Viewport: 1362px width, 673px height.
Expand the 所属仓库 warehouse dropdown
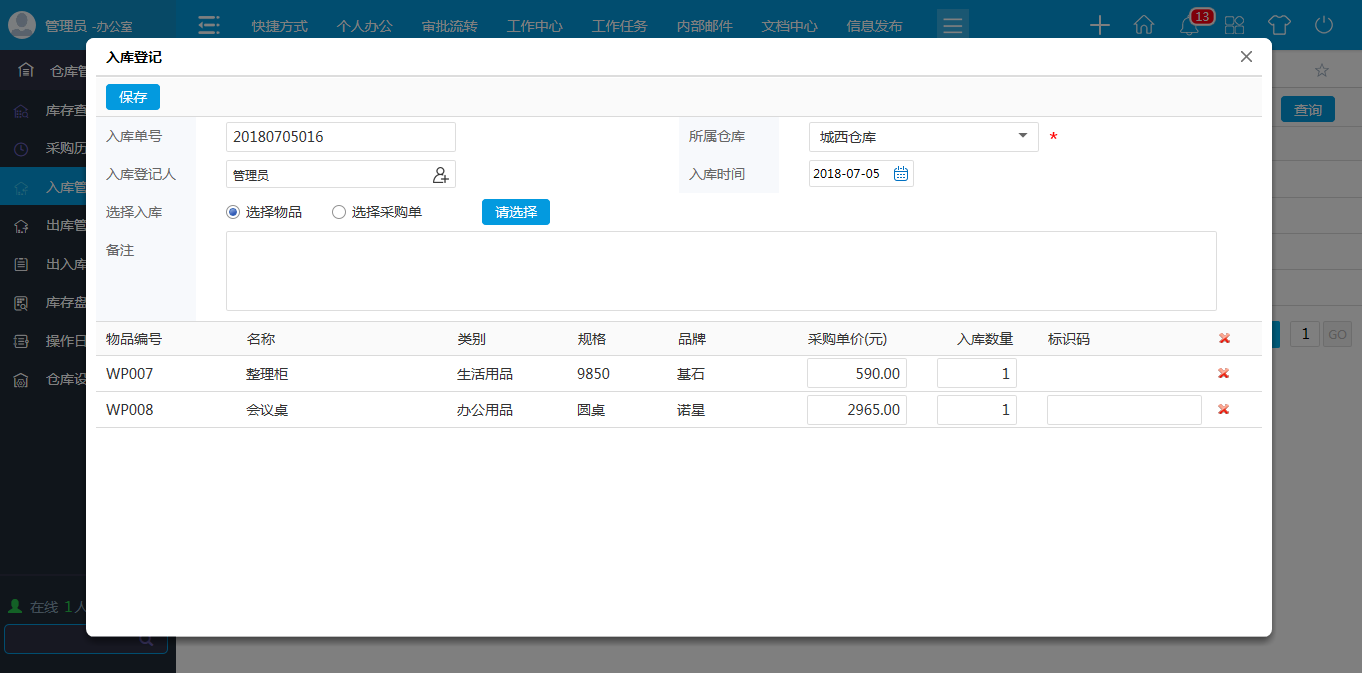(1022, 137)
